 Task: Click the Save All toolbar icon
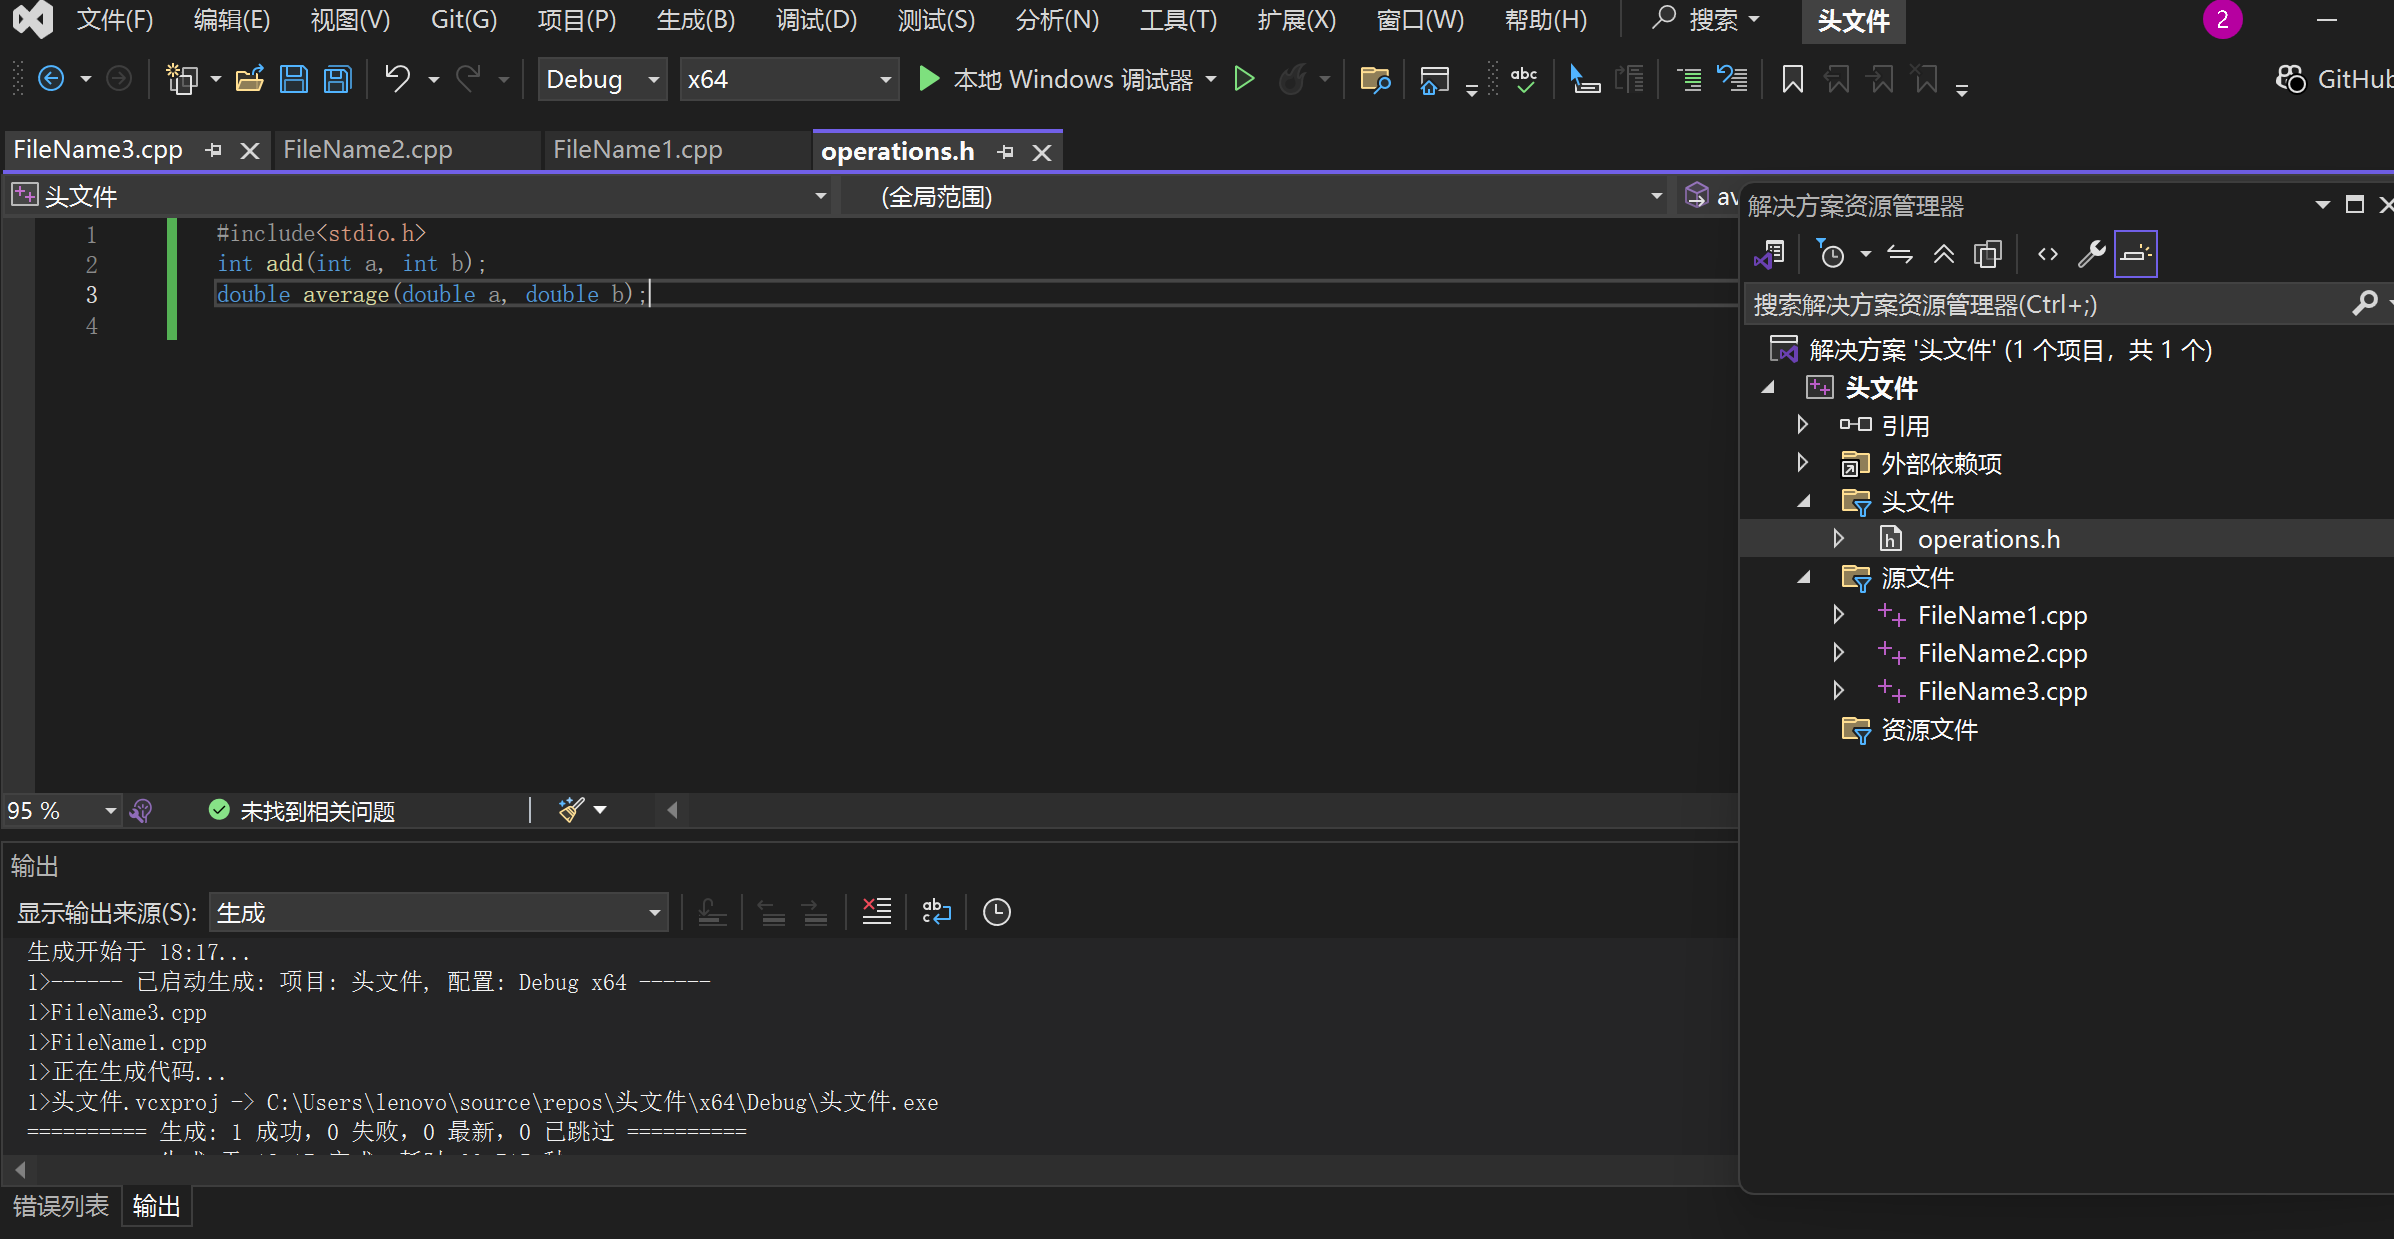pos(338,79)
